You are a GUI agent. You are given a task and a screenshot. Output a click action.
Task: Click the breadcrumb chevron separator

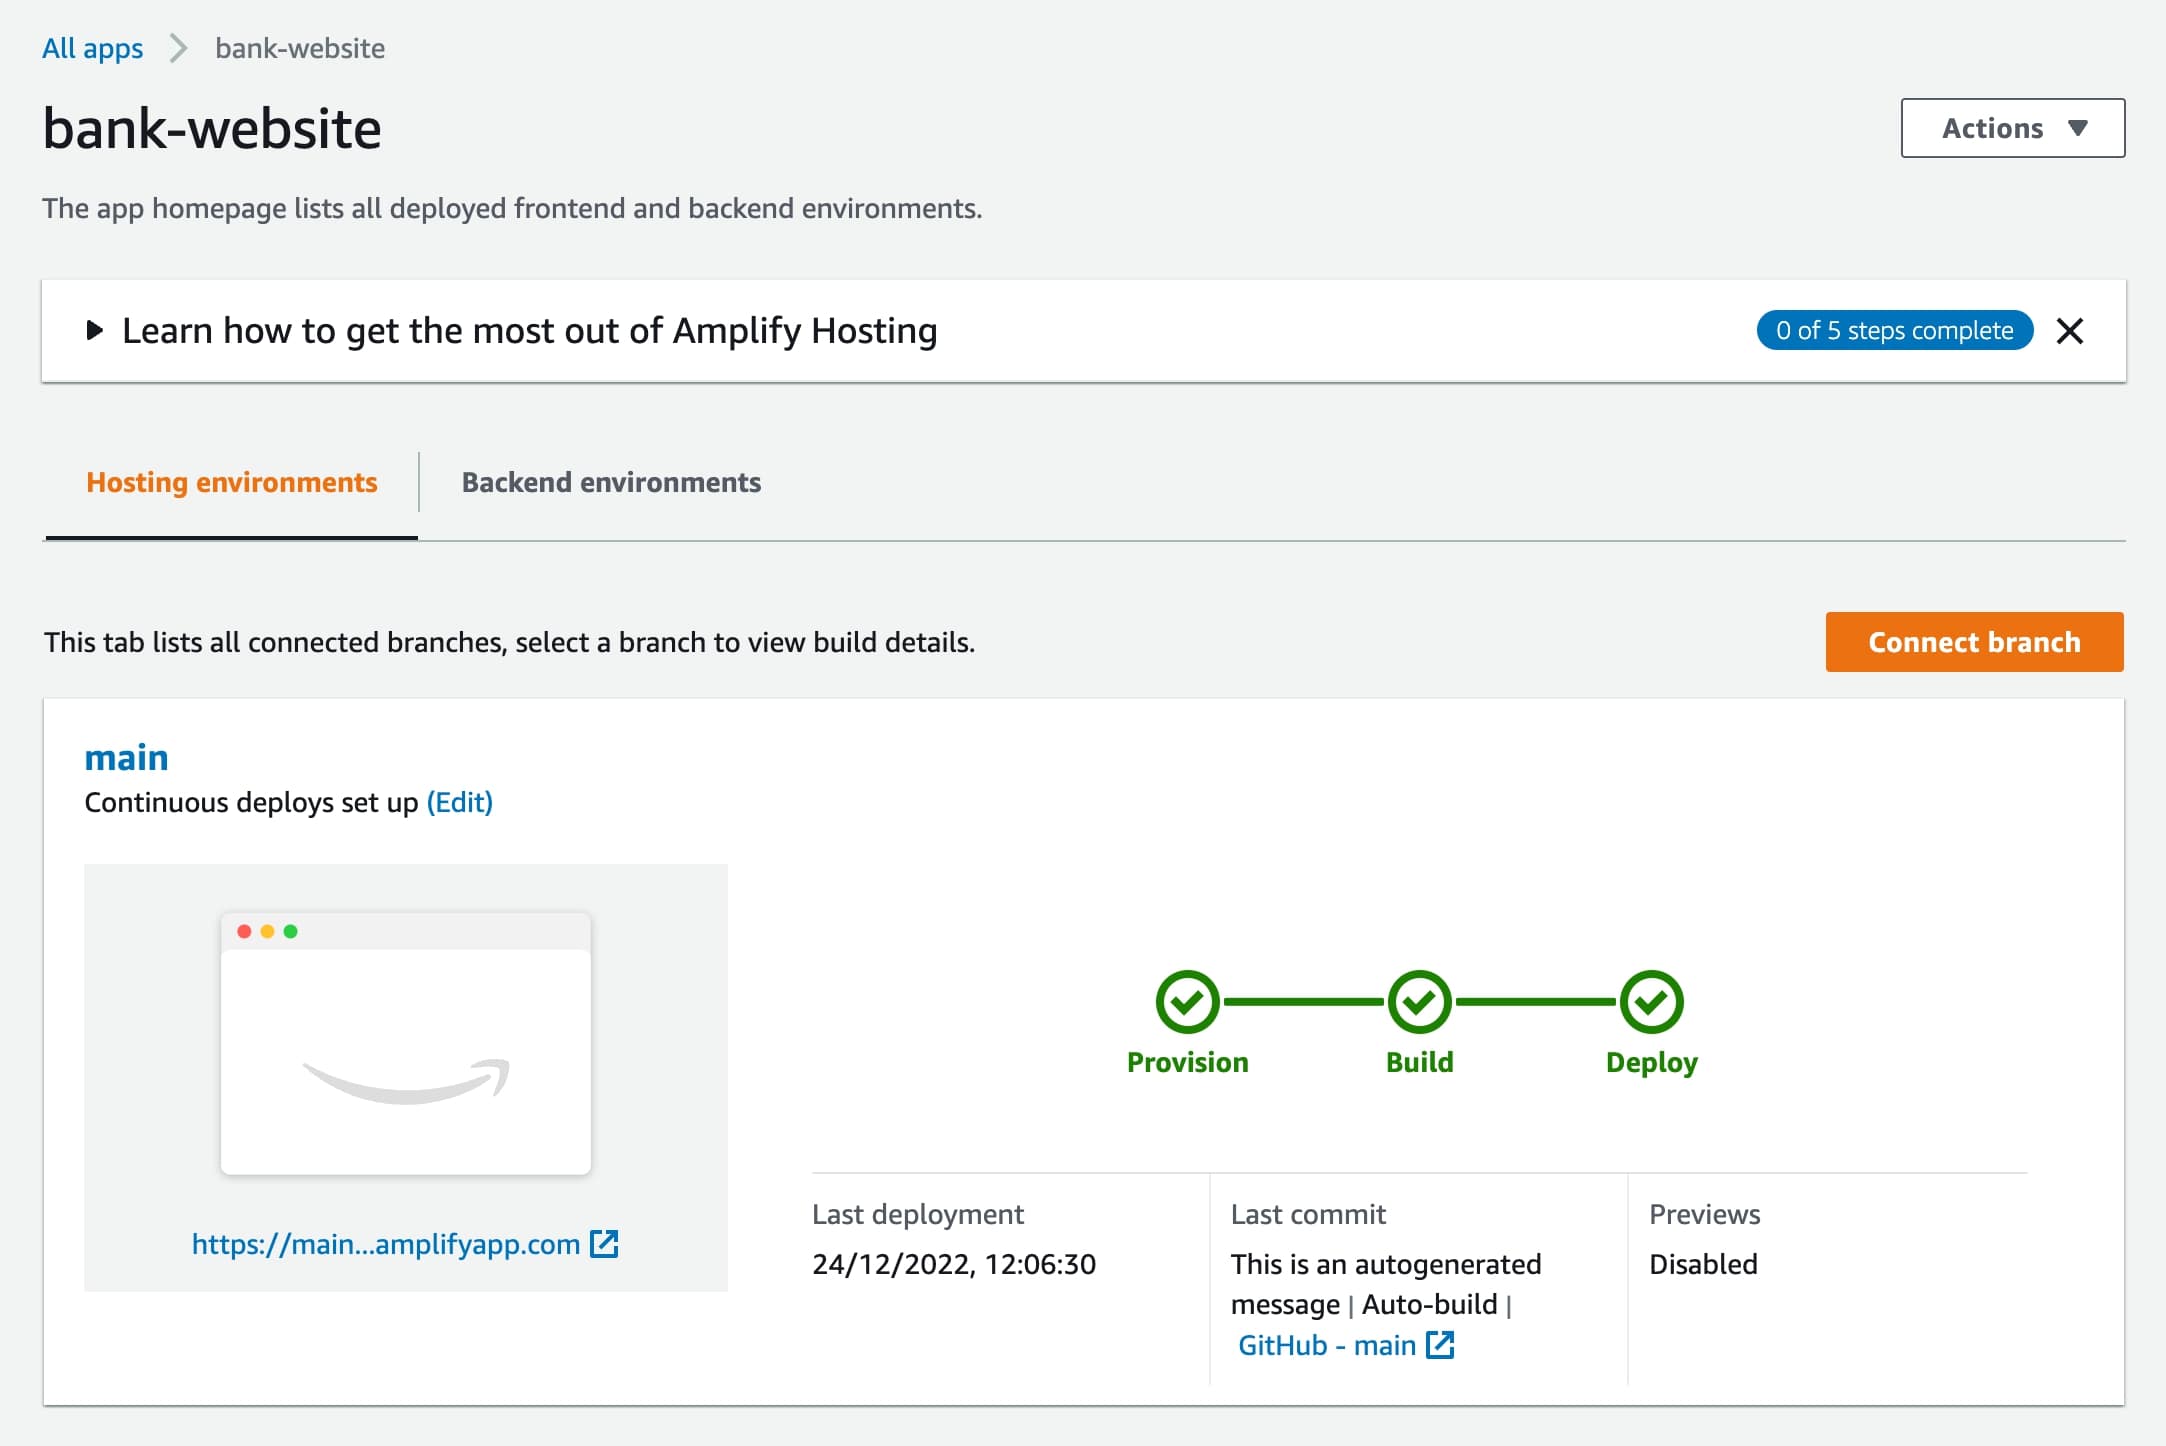pyautogui.click(x=179, y=48)
